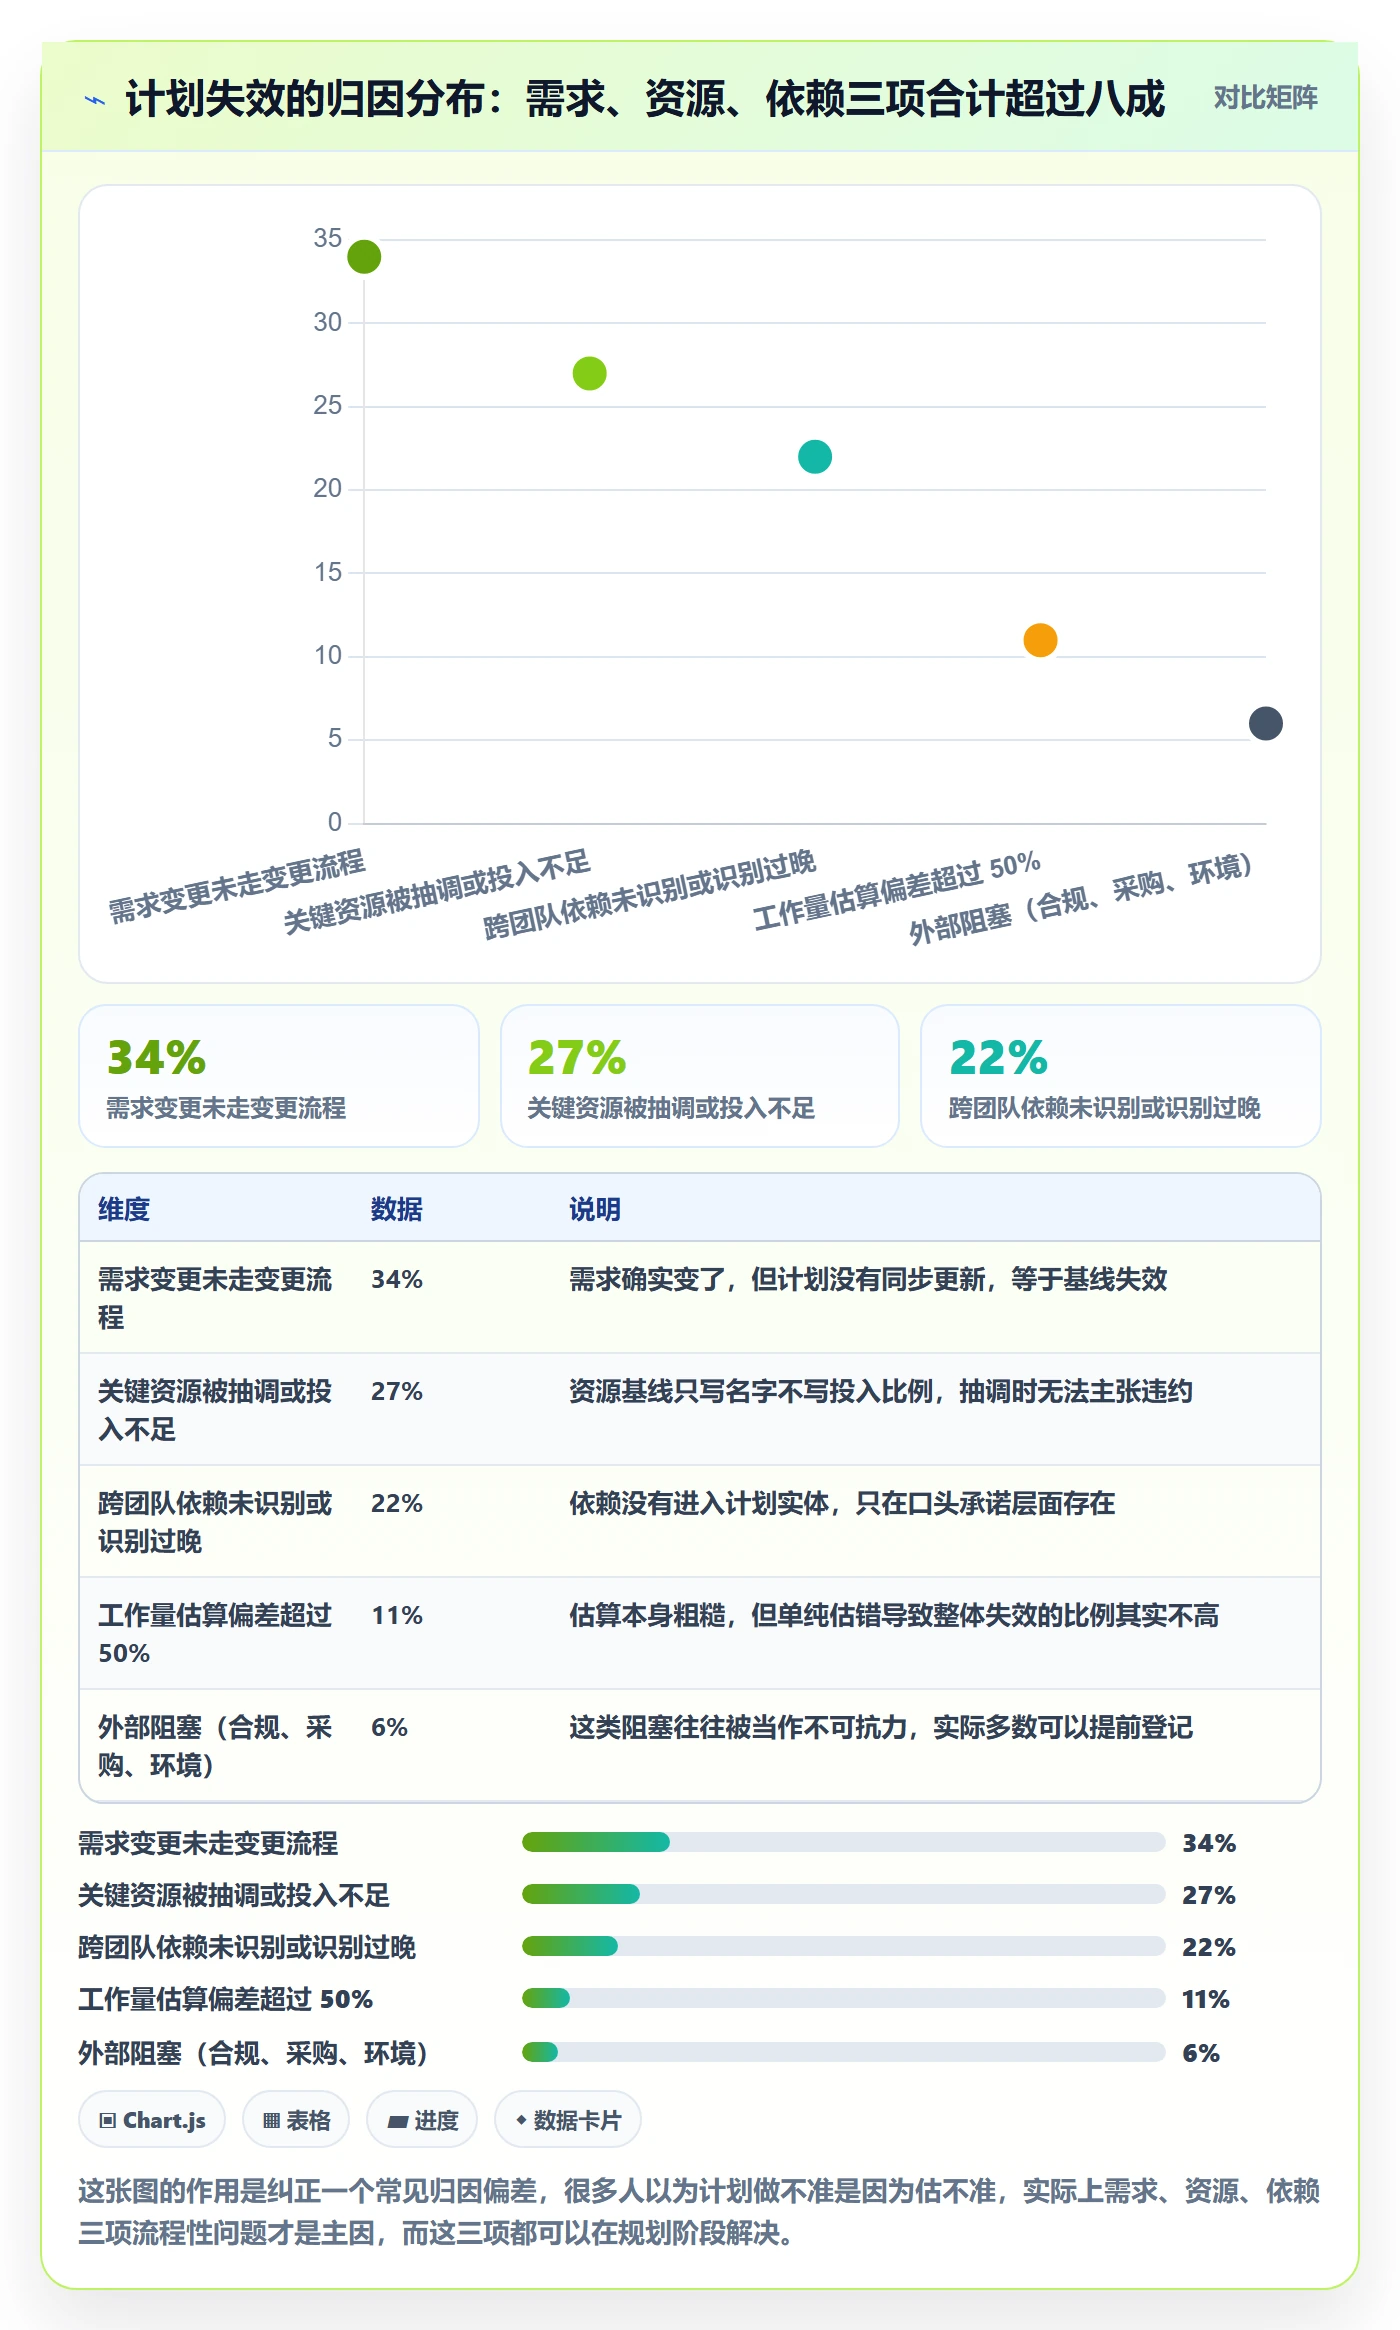Click the dark green data point at 34

pos(364,257)
